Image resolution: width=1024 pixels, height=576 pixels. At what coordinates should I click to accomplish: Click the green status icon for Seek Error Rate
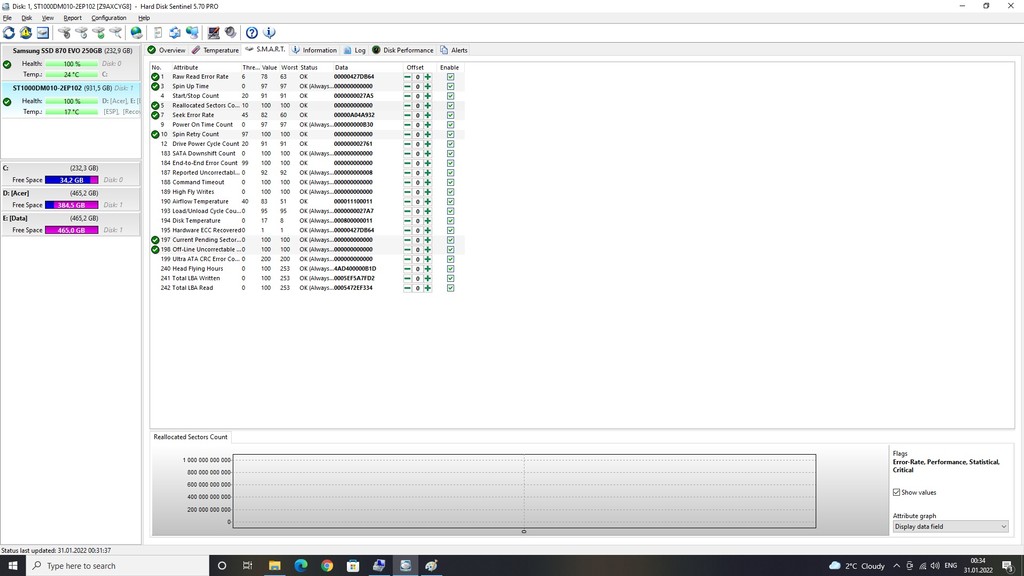click(x=155, y=115)
